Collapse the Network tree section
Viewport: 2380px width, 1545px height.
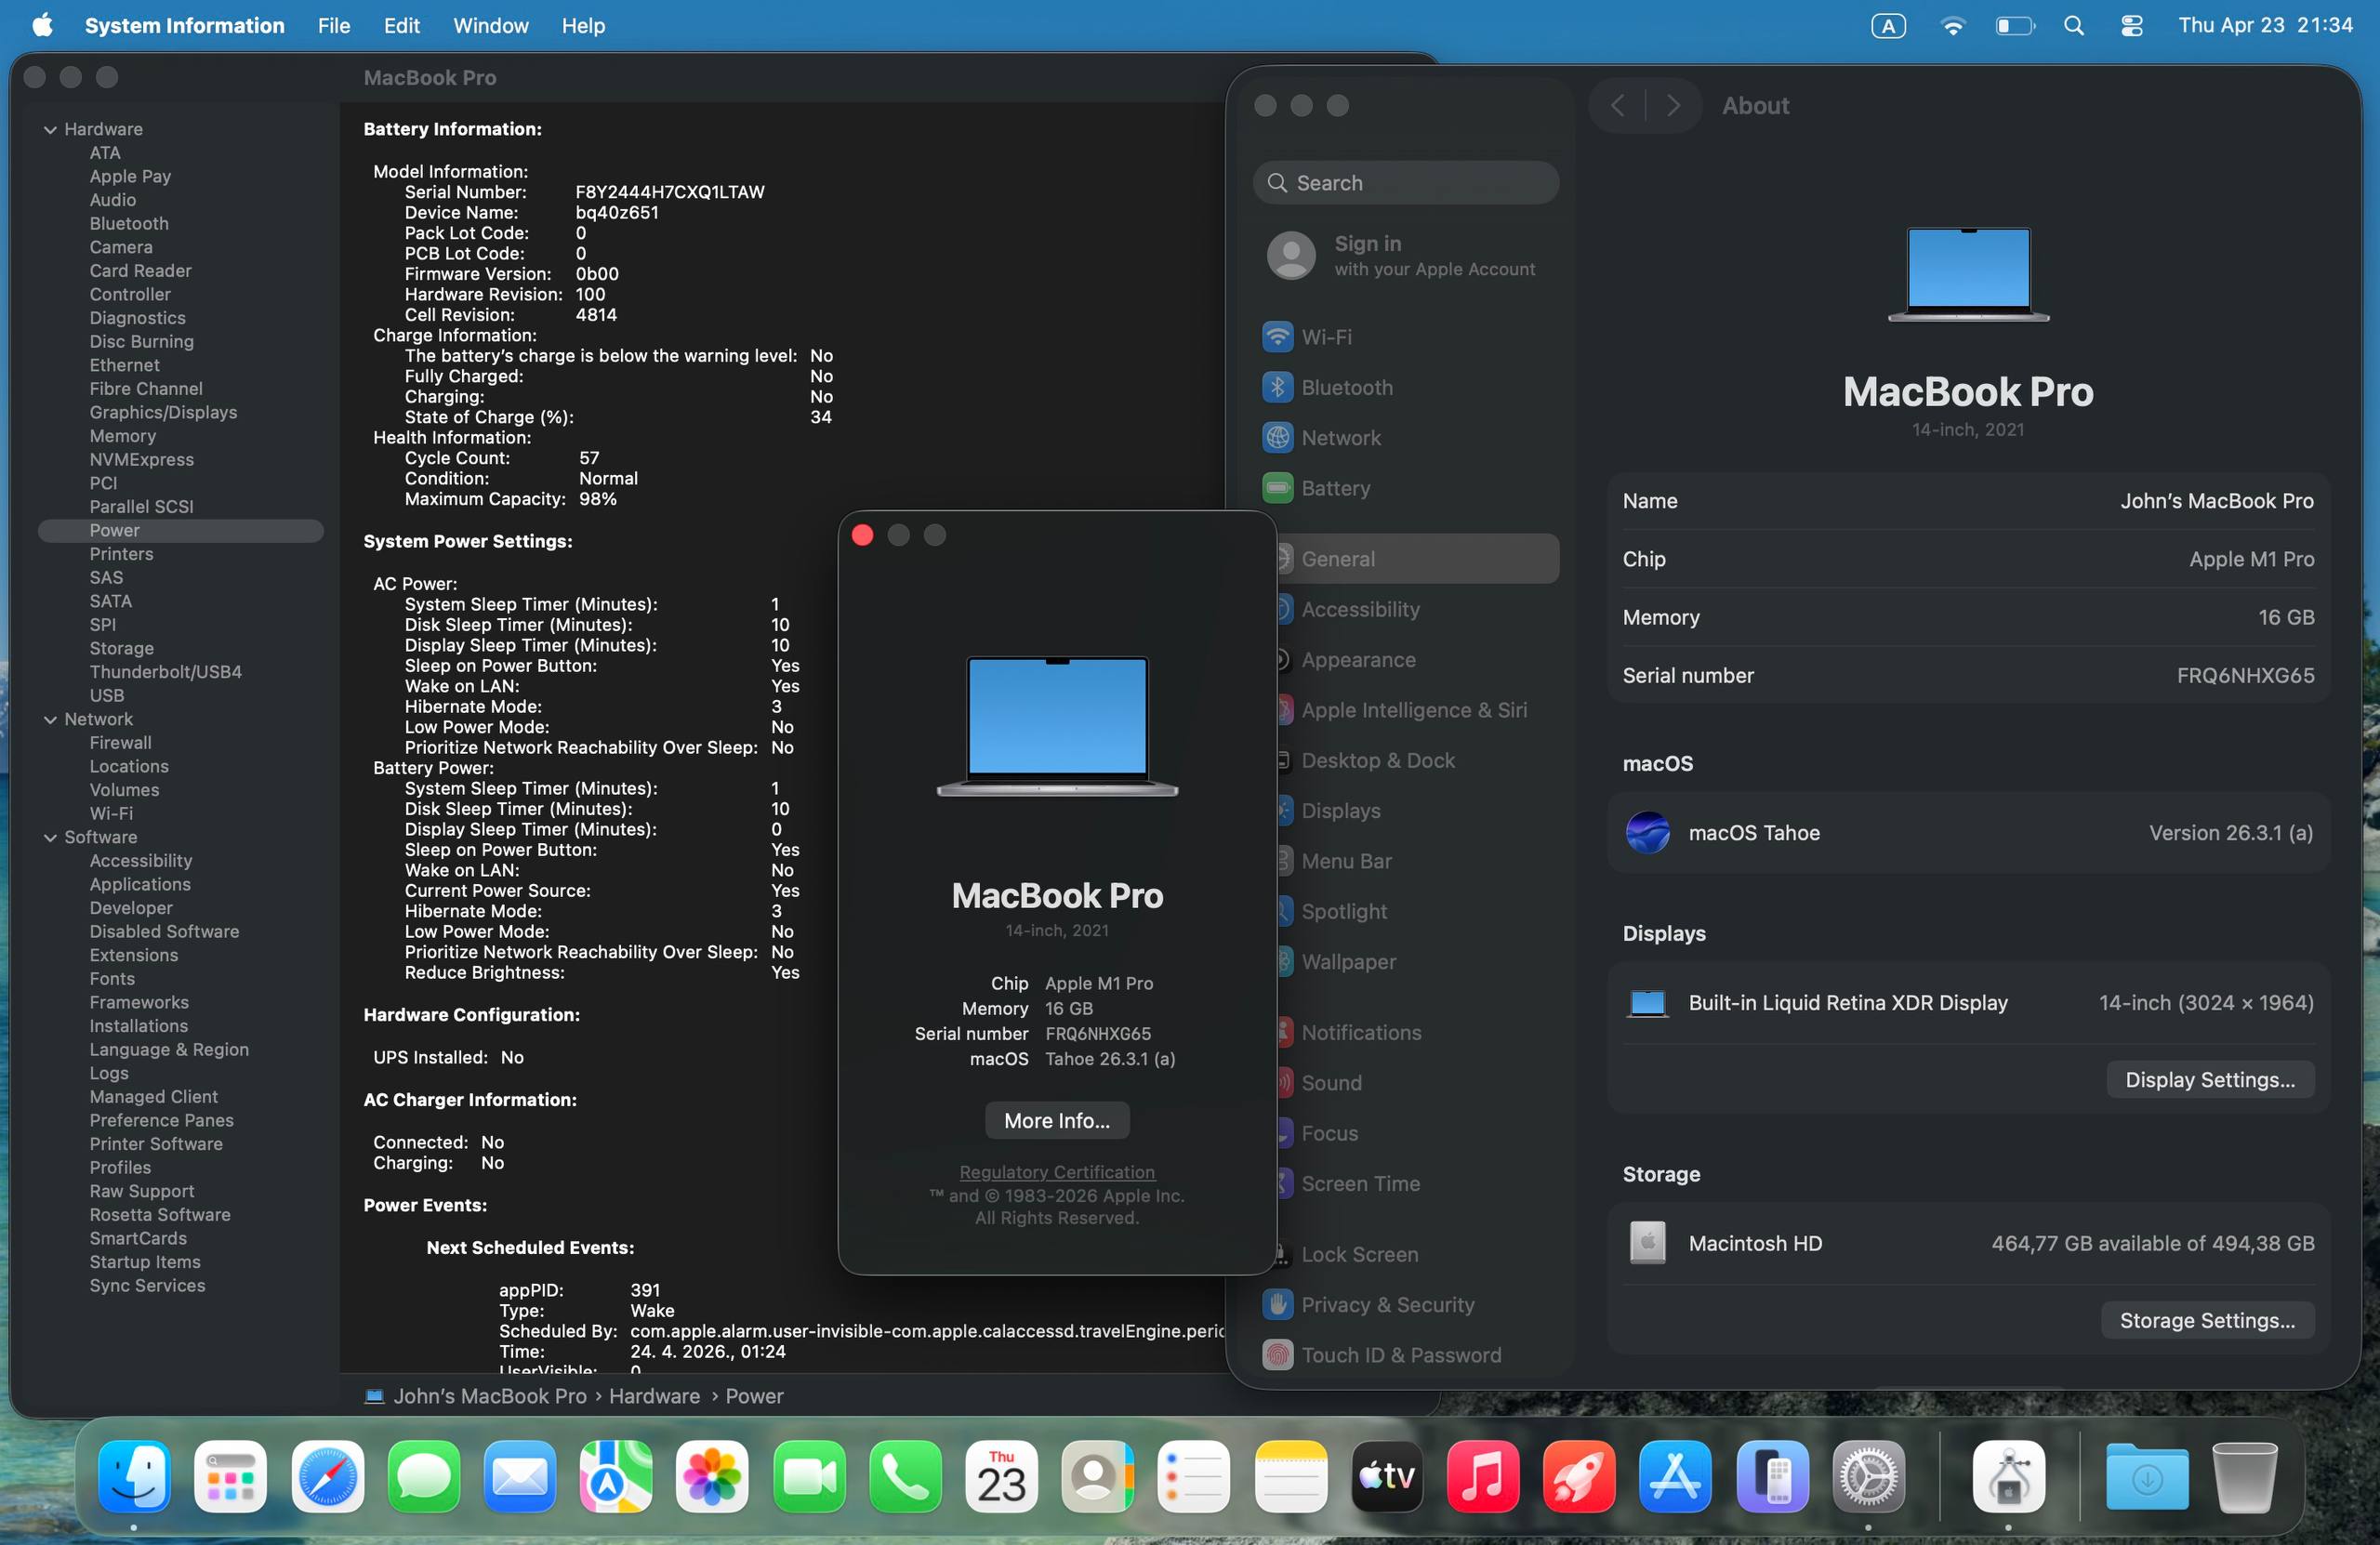pyautogui.click(x=50, y=719)
